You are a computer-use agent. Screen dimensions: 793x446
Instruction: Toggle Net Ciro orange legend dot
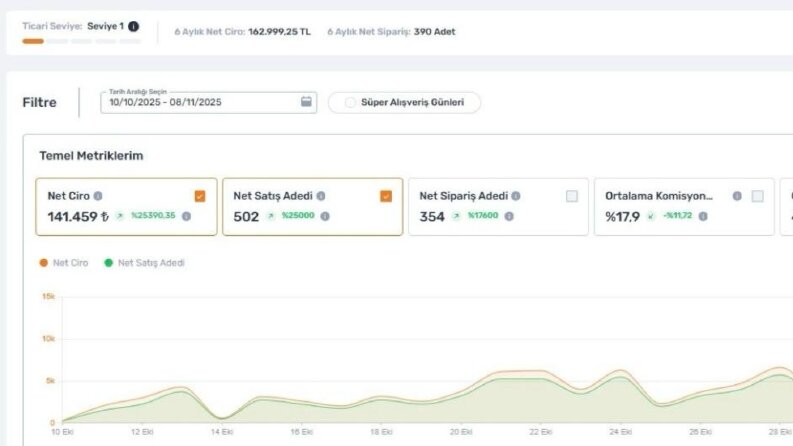click(43, 262)
